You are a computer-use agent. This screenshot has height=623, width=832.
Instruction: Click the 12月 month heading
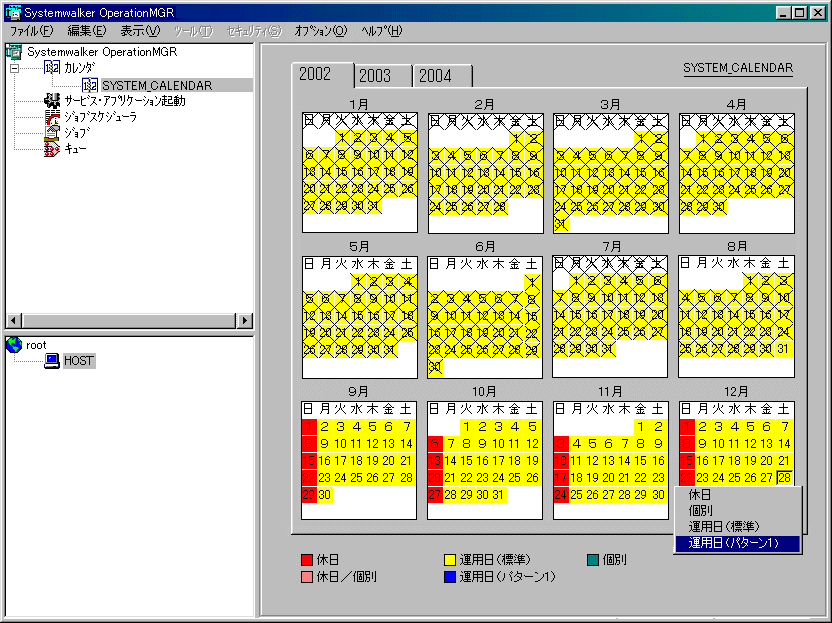pyautogui.click(x=736, y=392)
